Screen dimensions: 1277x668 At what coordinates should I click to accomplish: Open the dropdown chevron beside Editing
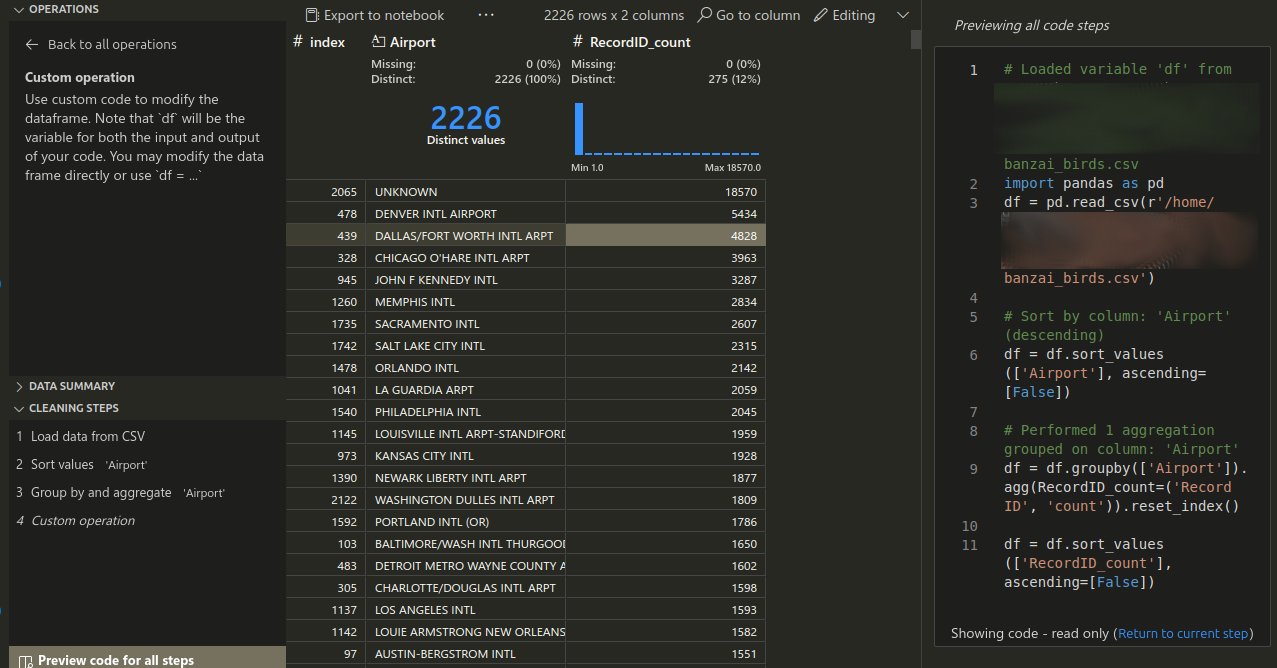(903, 15)
